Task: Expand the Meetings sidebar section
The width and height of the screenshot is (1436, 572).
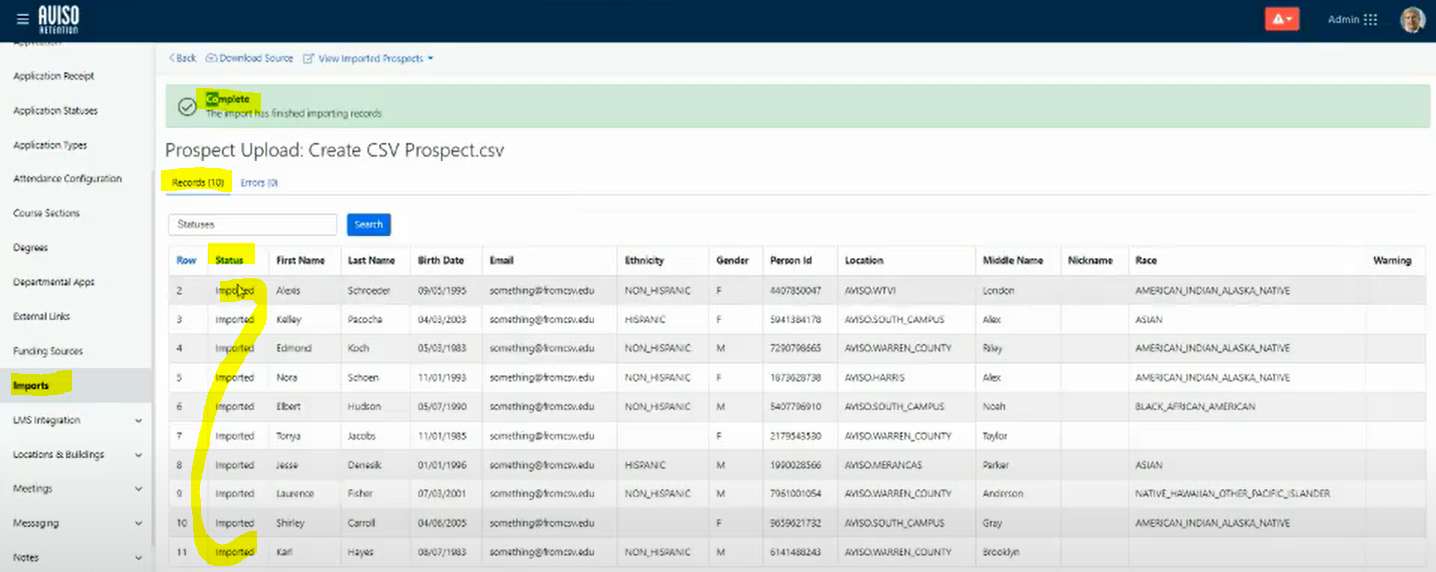Action: pos(76,489)
